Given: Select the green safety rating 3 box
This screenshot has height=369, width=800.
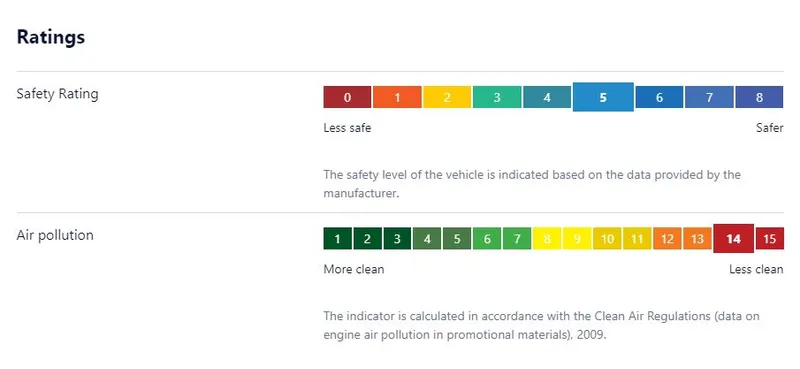Looking at the screenshot, I should 497,97.
